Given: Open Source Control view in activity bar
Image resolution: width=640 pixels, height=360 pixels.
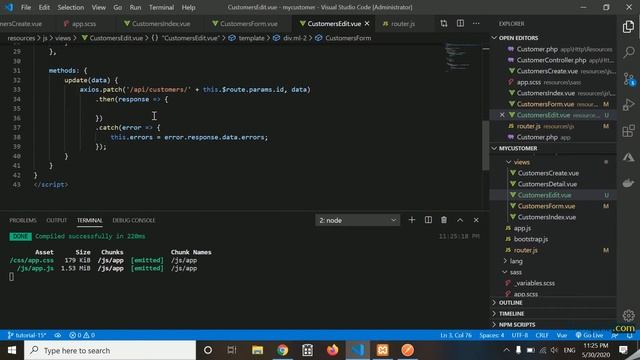Looking at the screenshot, I should tap(629, 79).
